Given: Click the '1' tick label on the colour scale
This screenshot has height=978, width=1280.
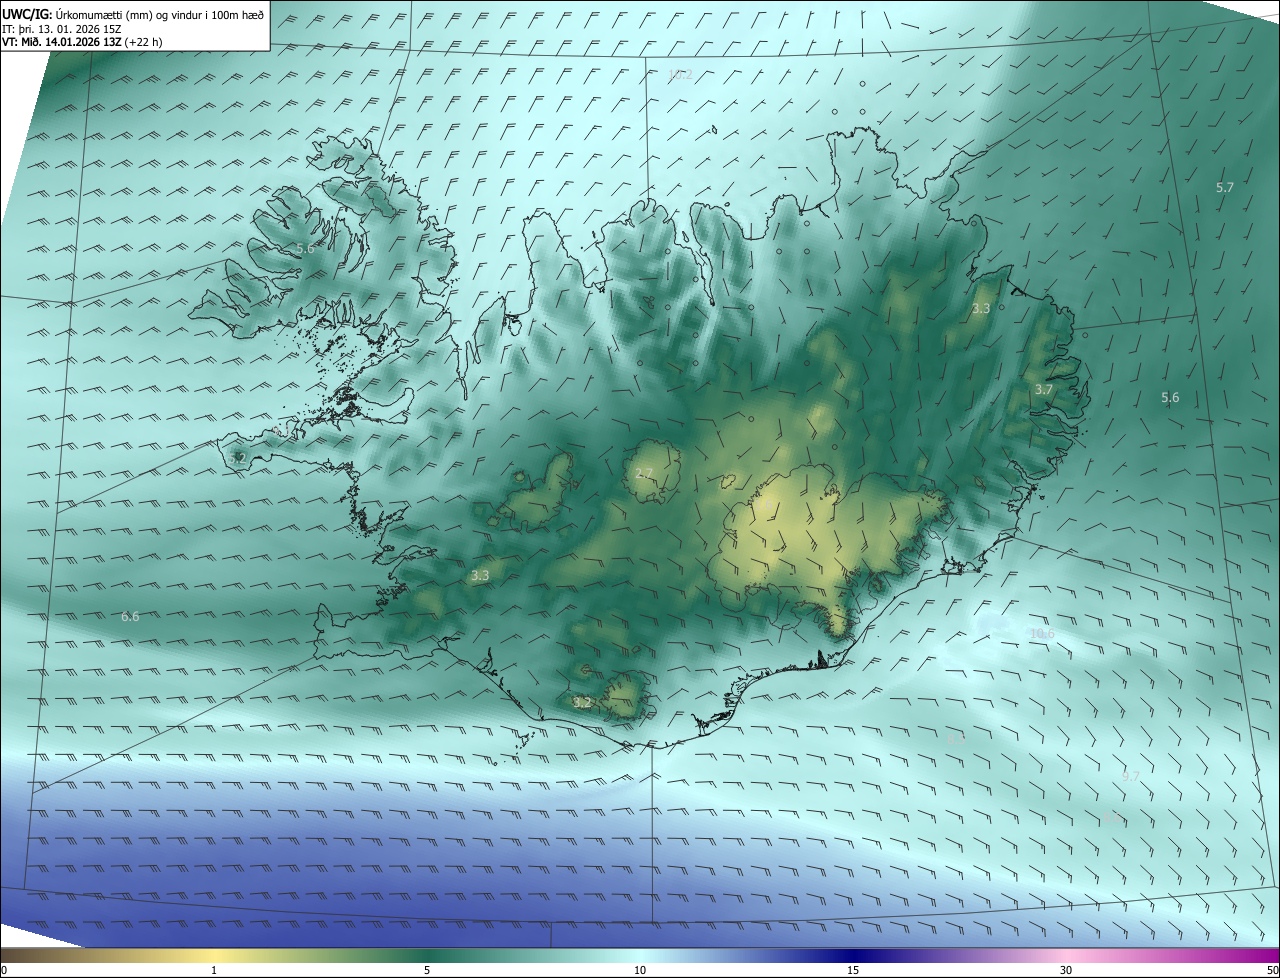Looking at the screenshot, I should point(214,970).
